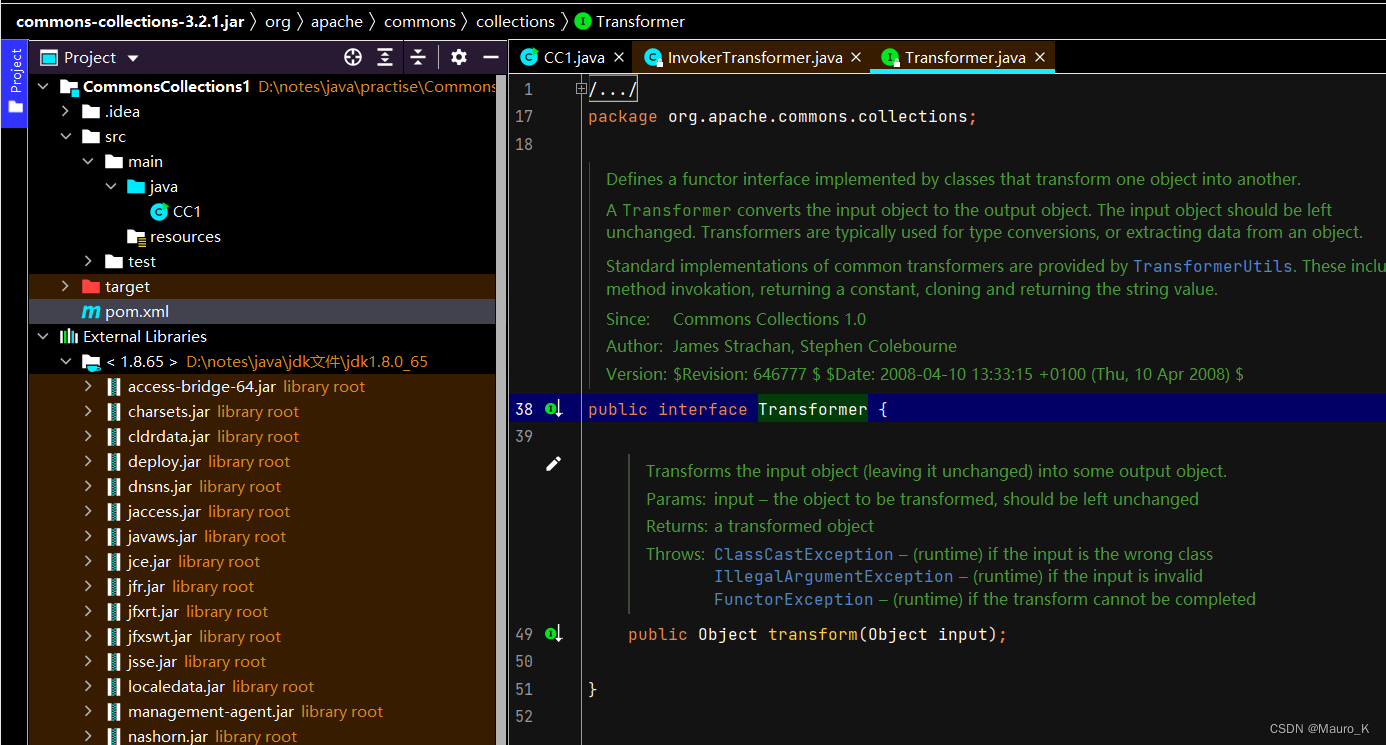Click the commons breadcrumb

tap(420, 21)
